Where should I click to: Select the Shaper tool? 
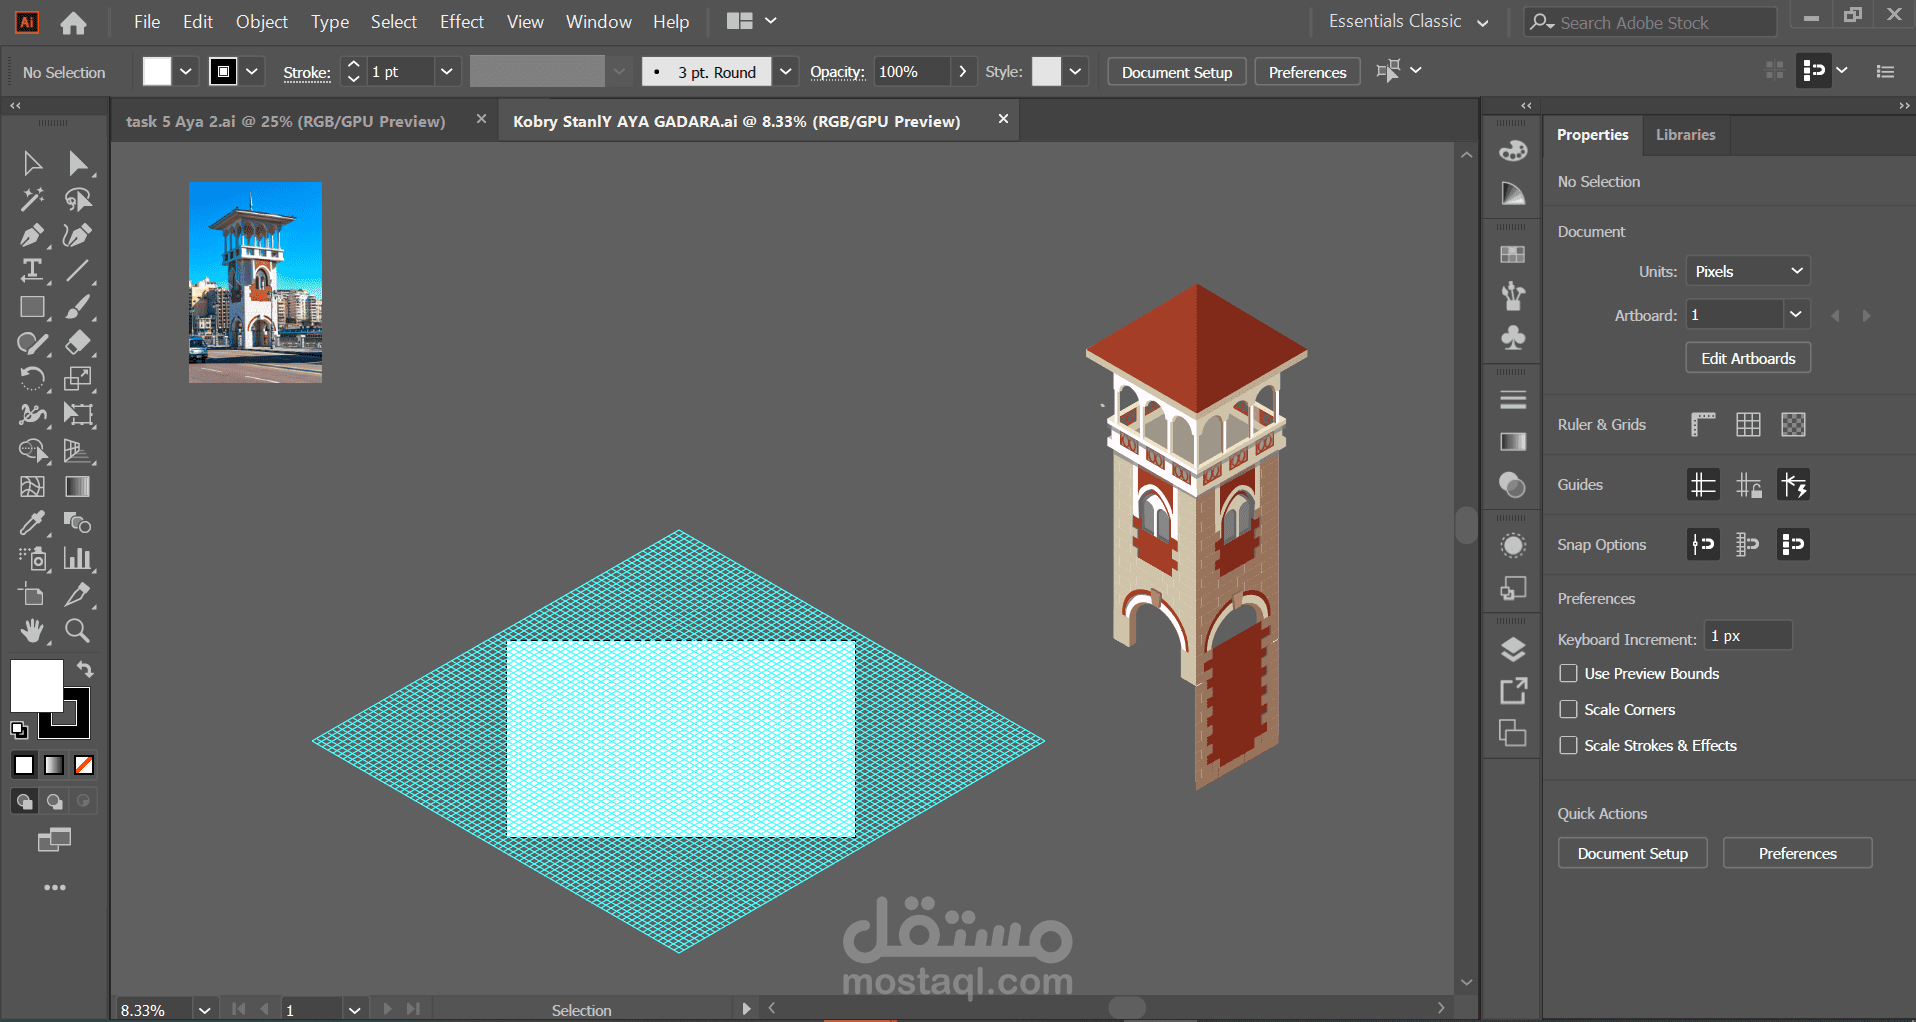(x=32, y=343)
